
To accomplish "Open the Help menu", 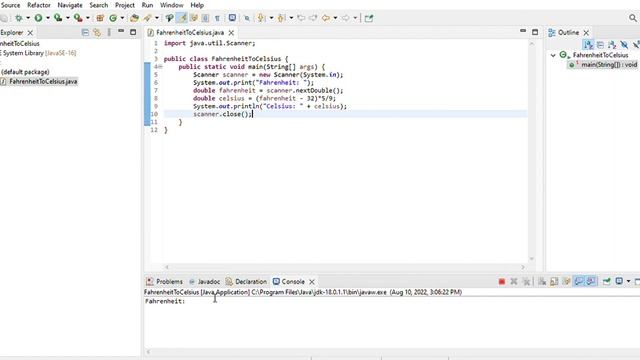I will 197,5.
